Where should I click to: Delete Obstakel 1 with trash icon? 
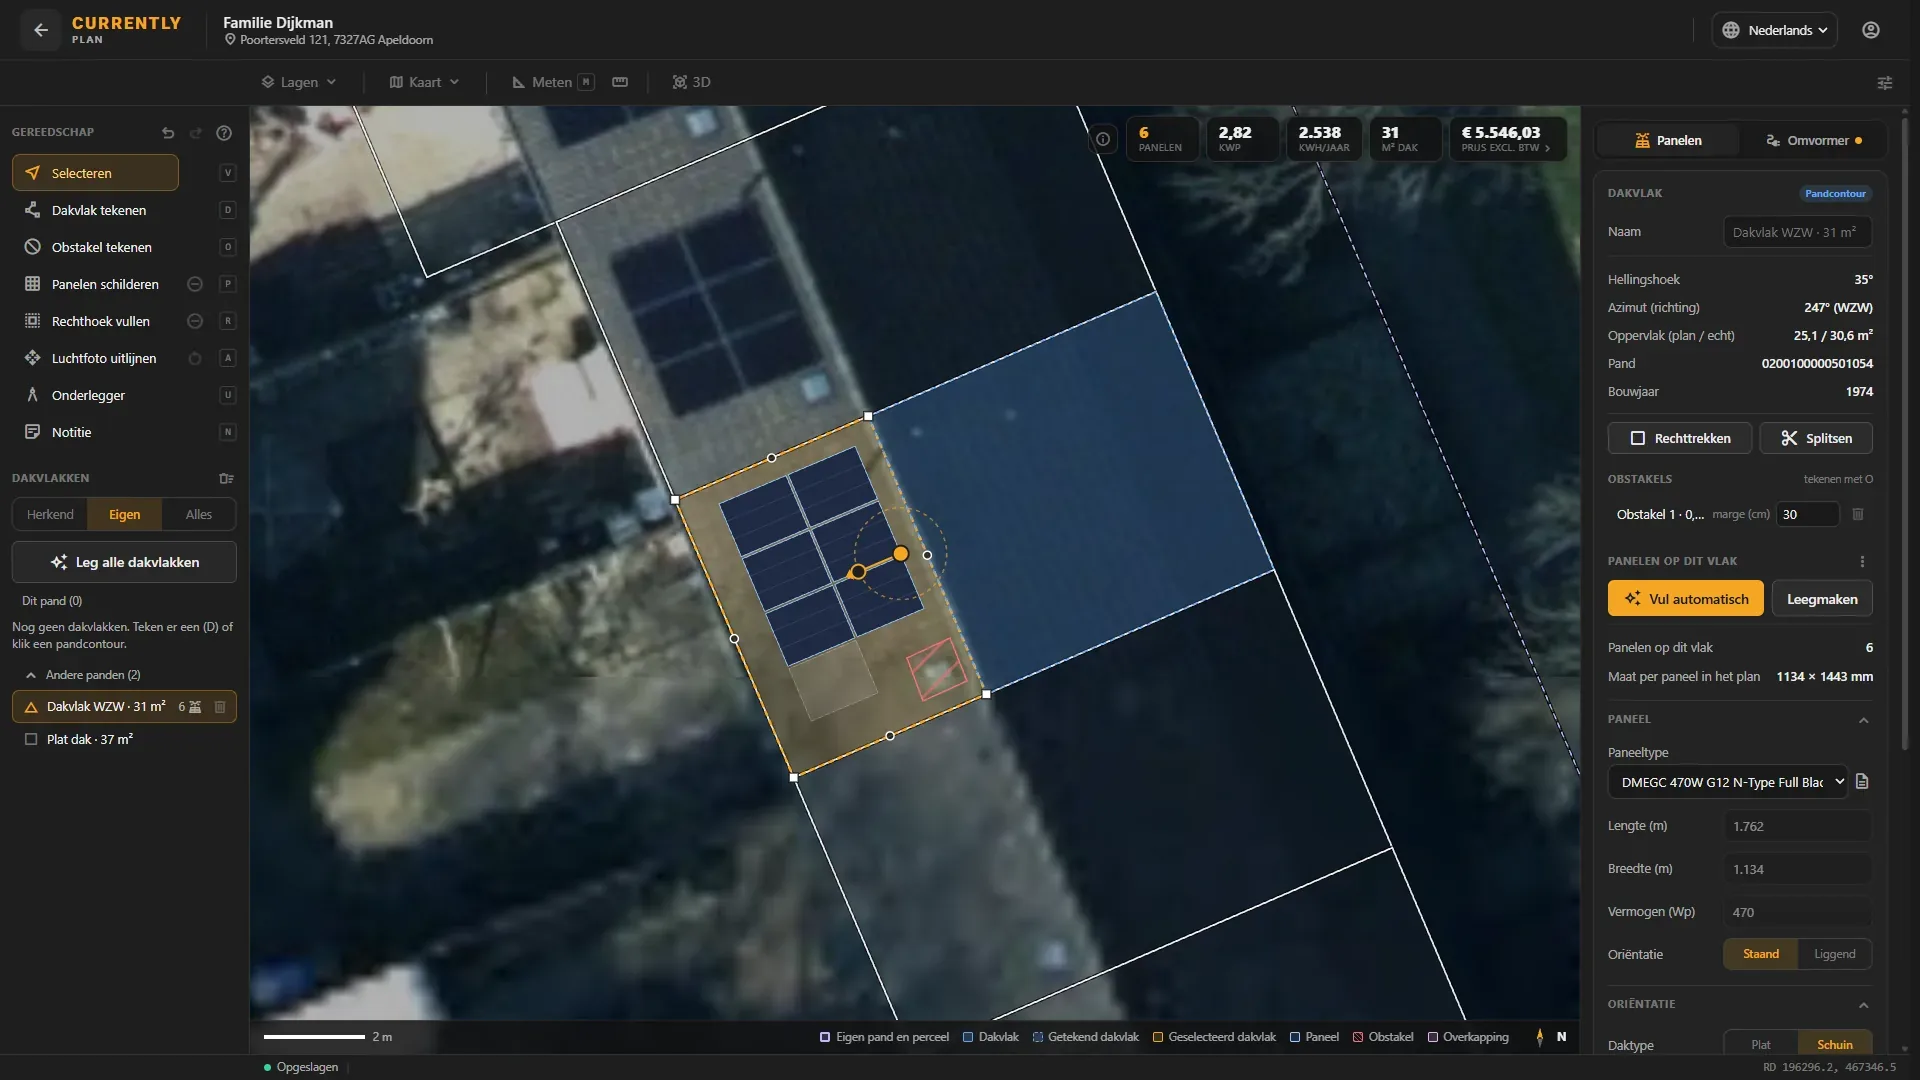tap(1858, 514)
